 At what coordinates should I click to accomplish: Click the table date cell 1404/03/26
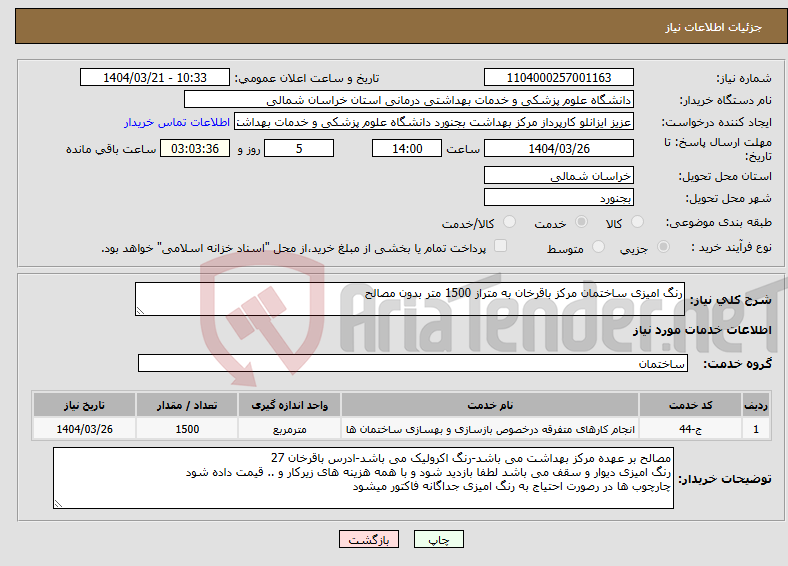[x=84, y=429]
